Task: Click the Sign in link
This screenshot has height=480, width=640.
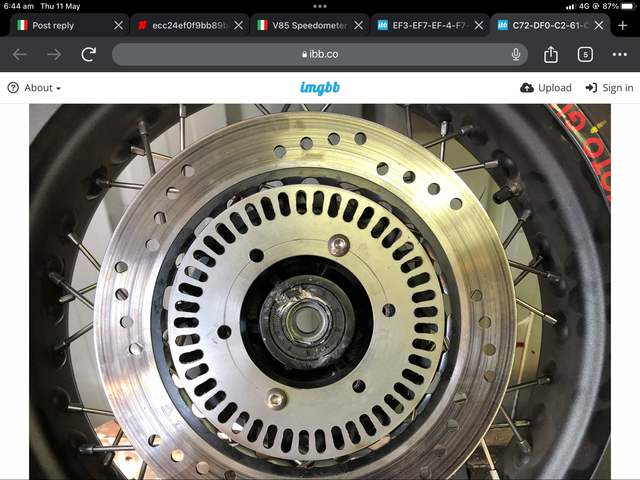Action: coord(609,88)
